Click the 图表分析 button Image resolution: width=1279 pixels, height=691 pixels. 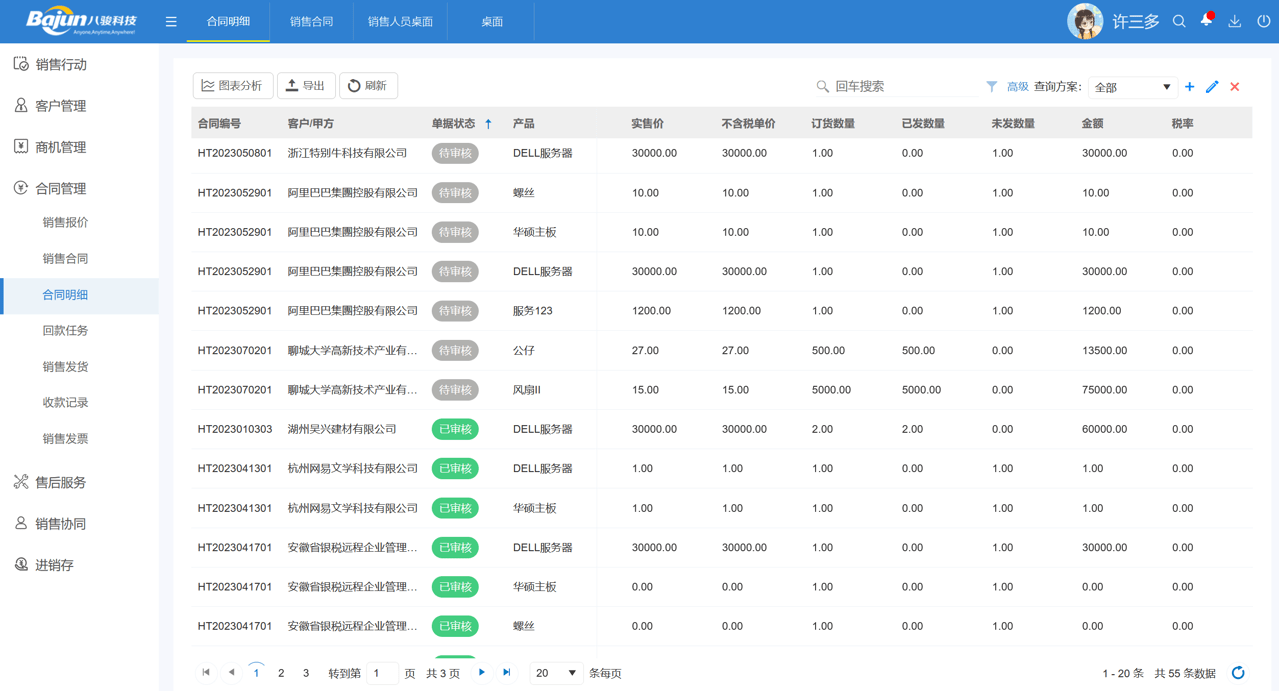click(233, 86)
